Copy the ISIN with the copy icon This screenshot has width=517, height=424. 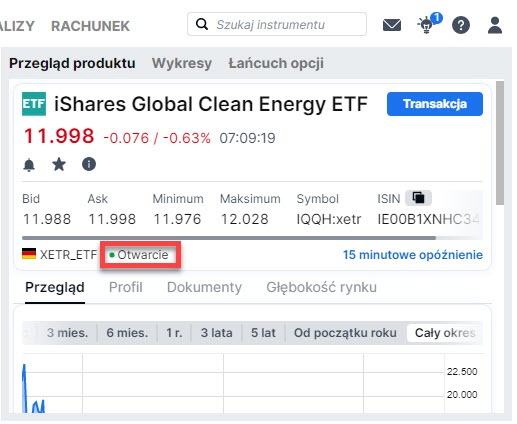[418, 198]
